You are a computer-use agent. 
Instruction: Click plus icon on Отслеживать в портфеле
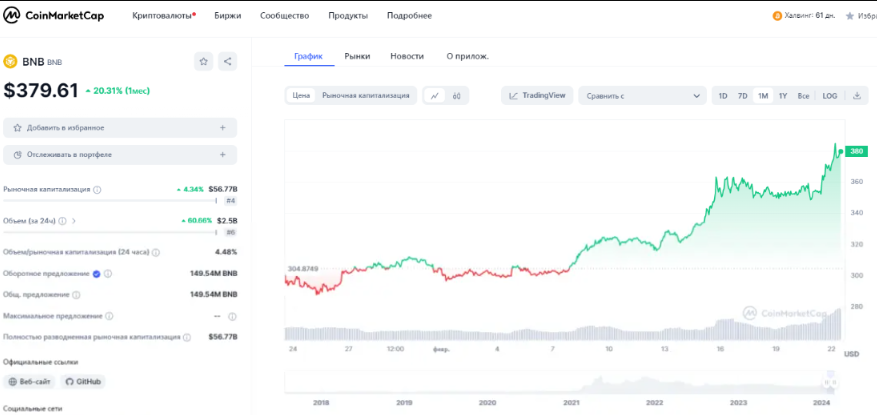point(223,154)
